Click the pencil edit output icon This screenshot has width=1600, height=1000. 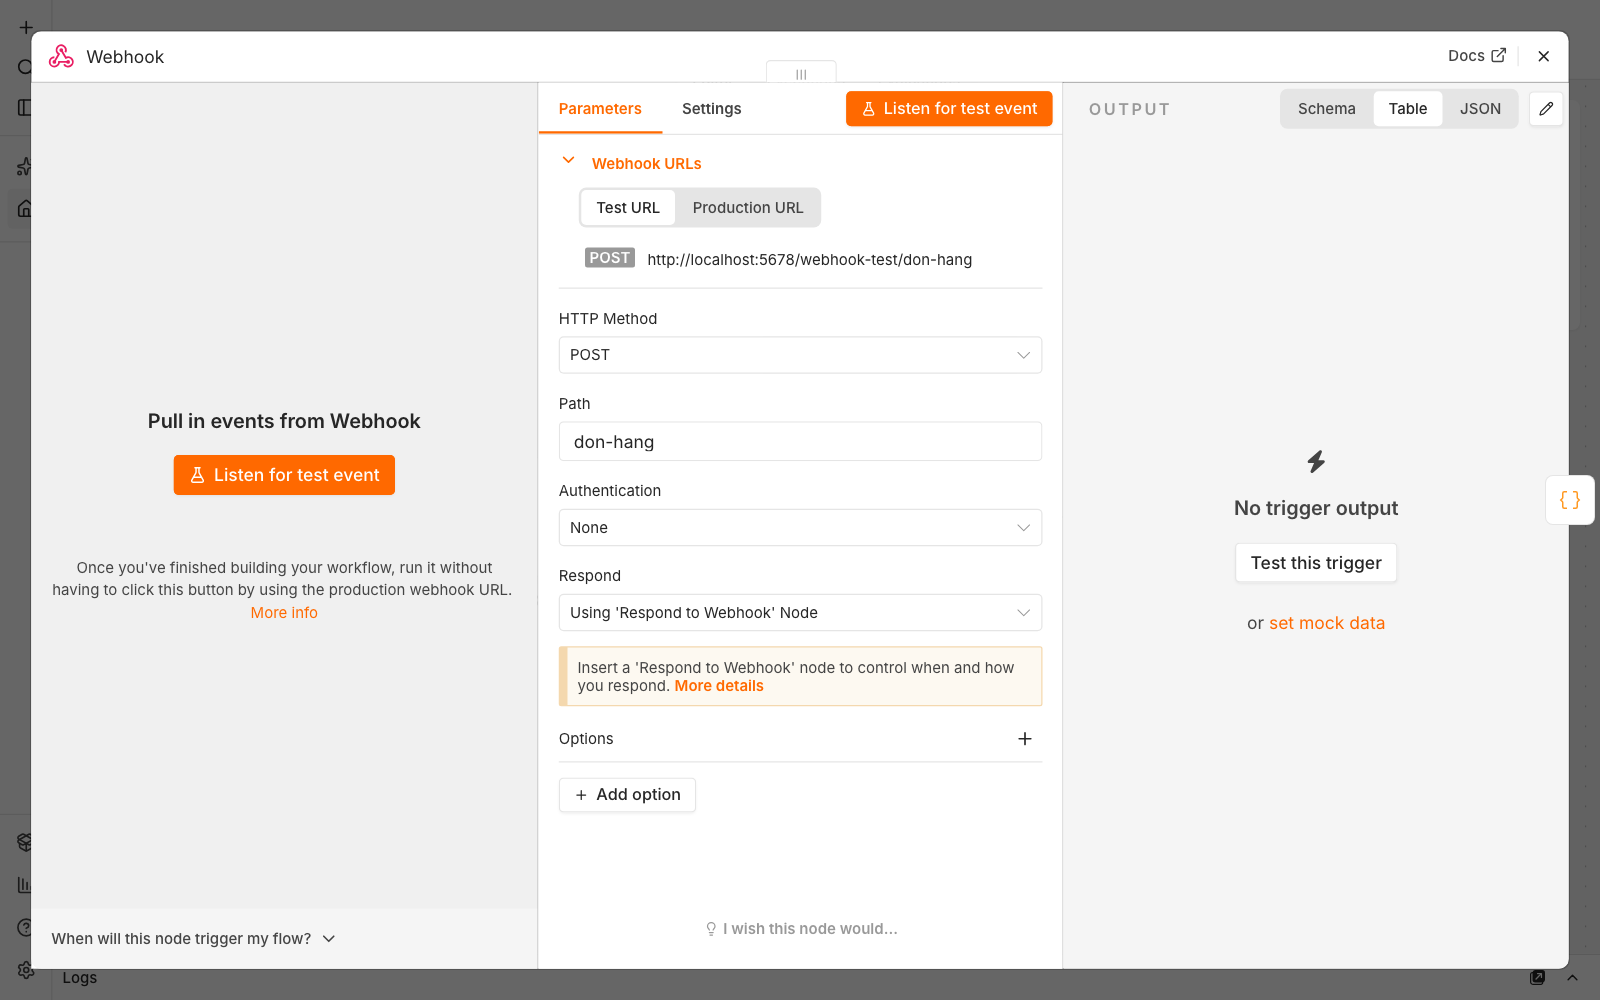(1545, 109)
